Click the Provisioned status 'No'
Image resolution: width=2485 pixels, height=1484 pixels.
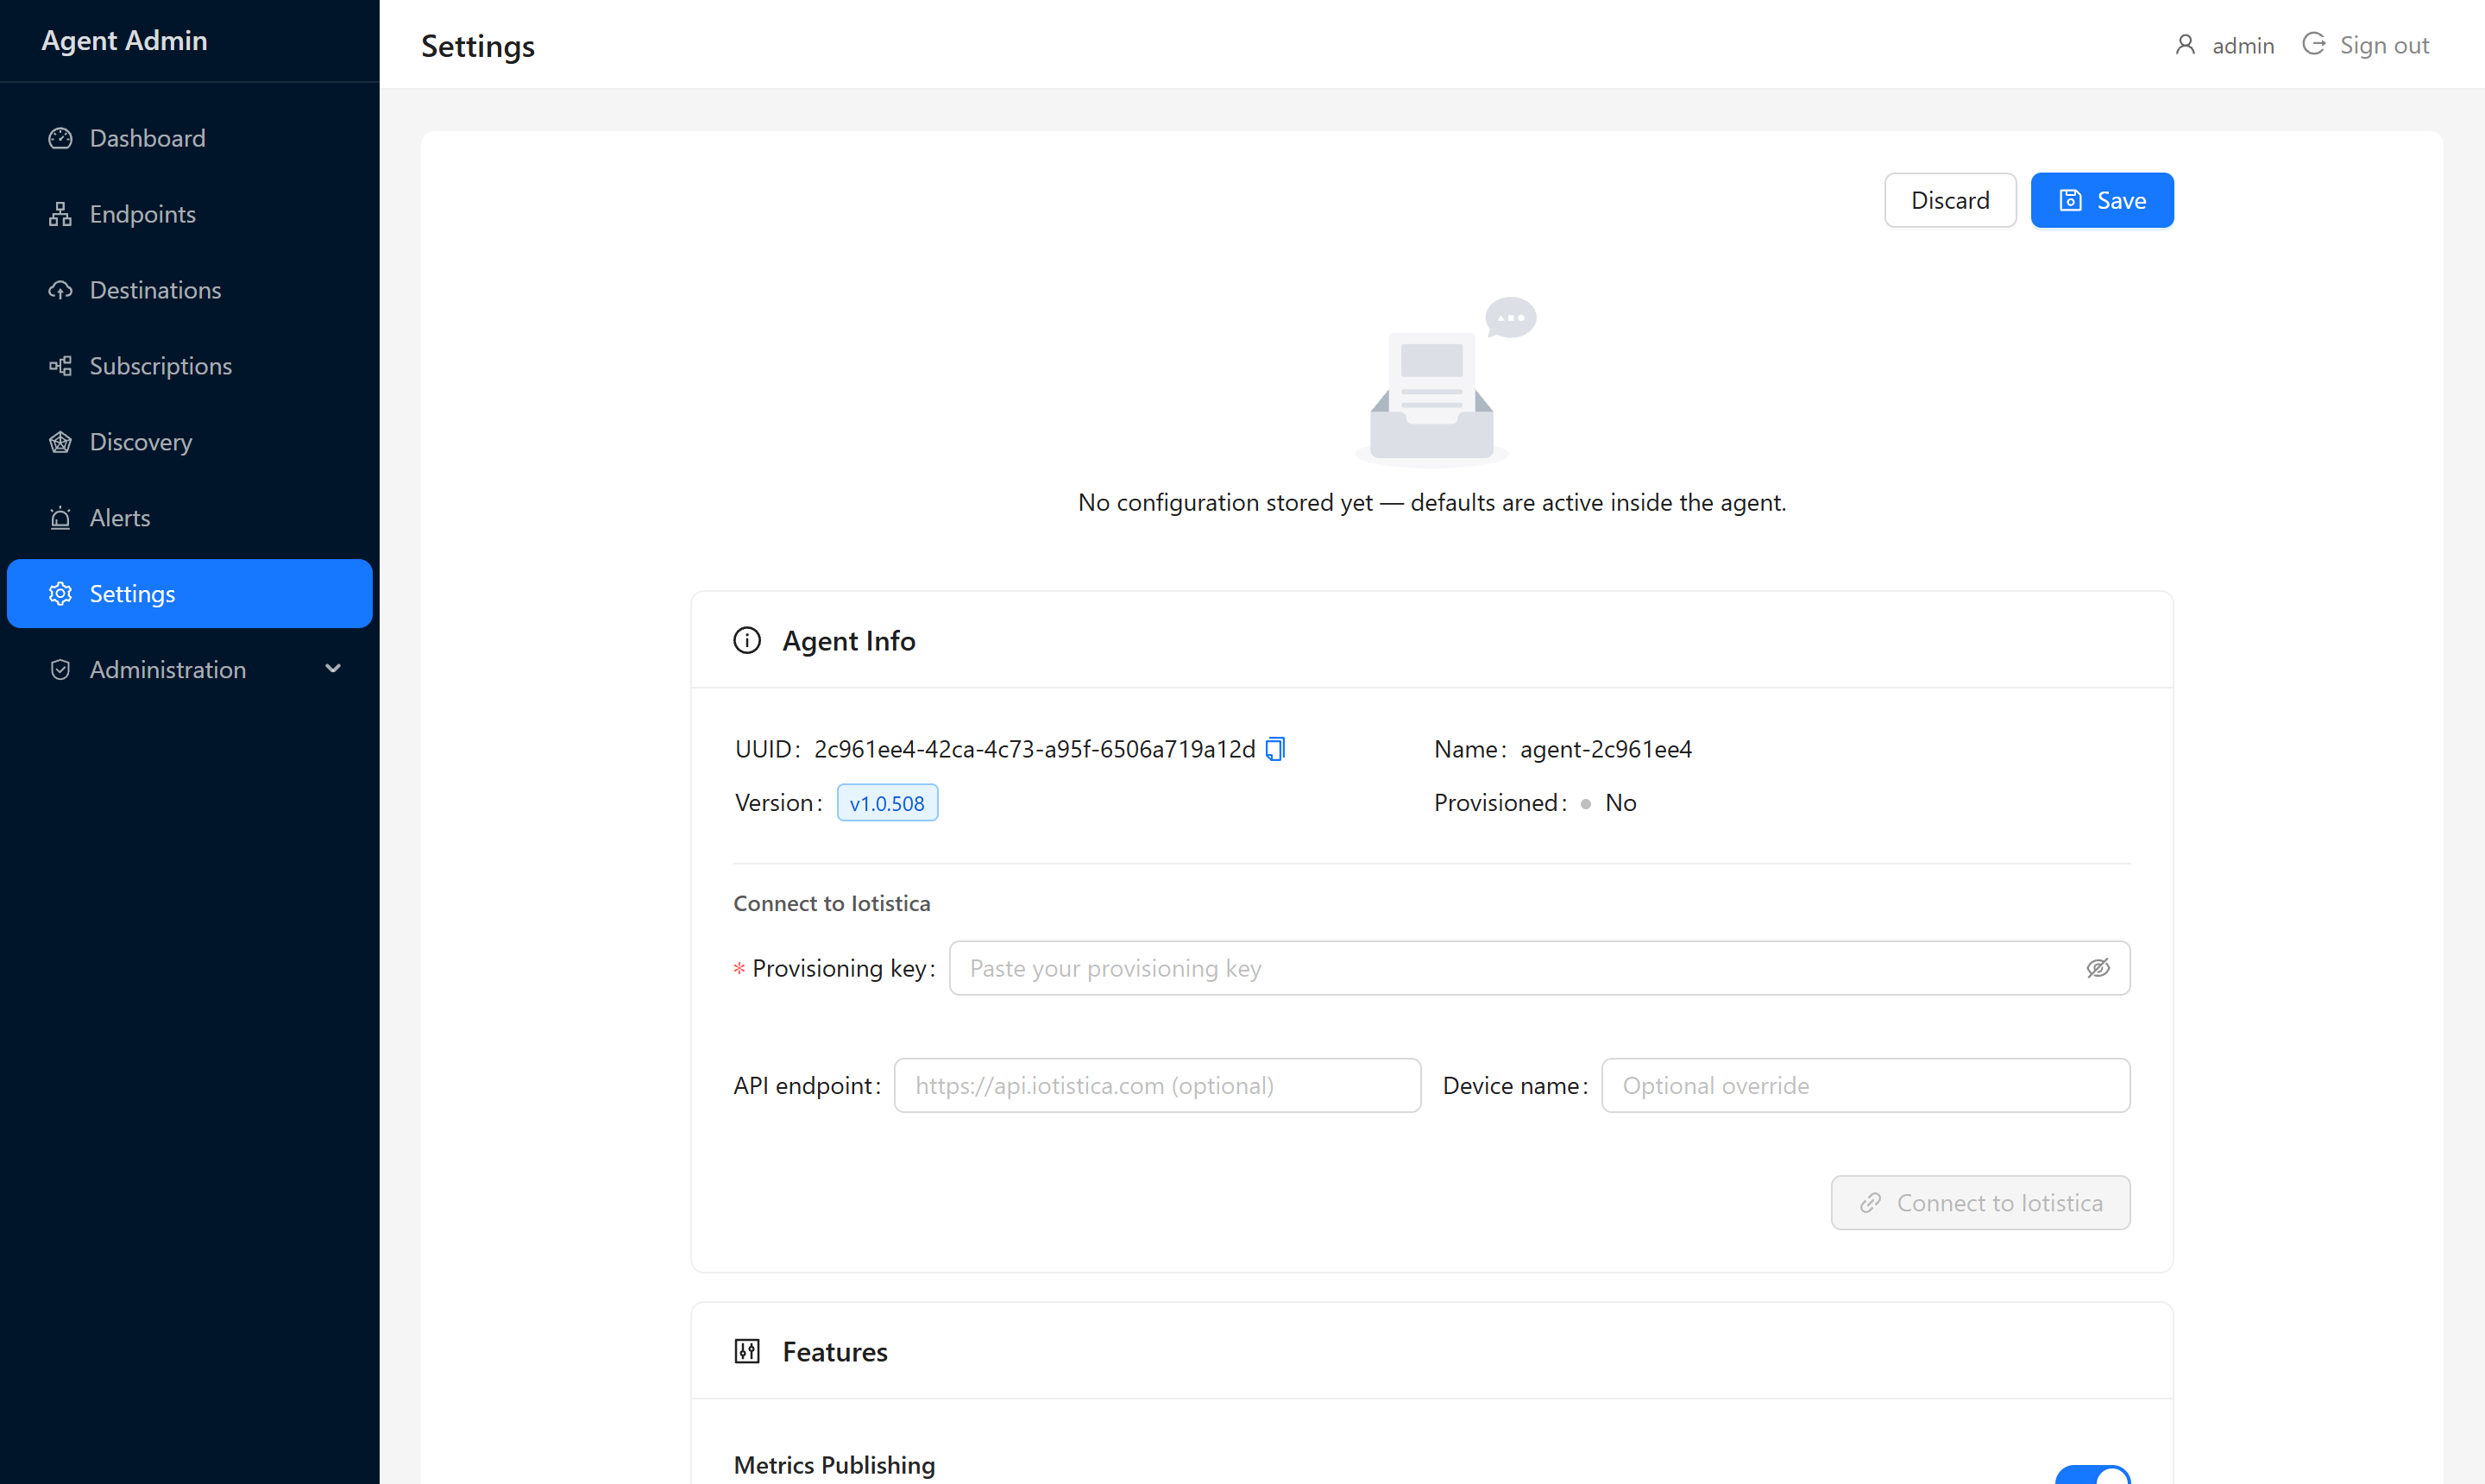[x=1620, y=803]
